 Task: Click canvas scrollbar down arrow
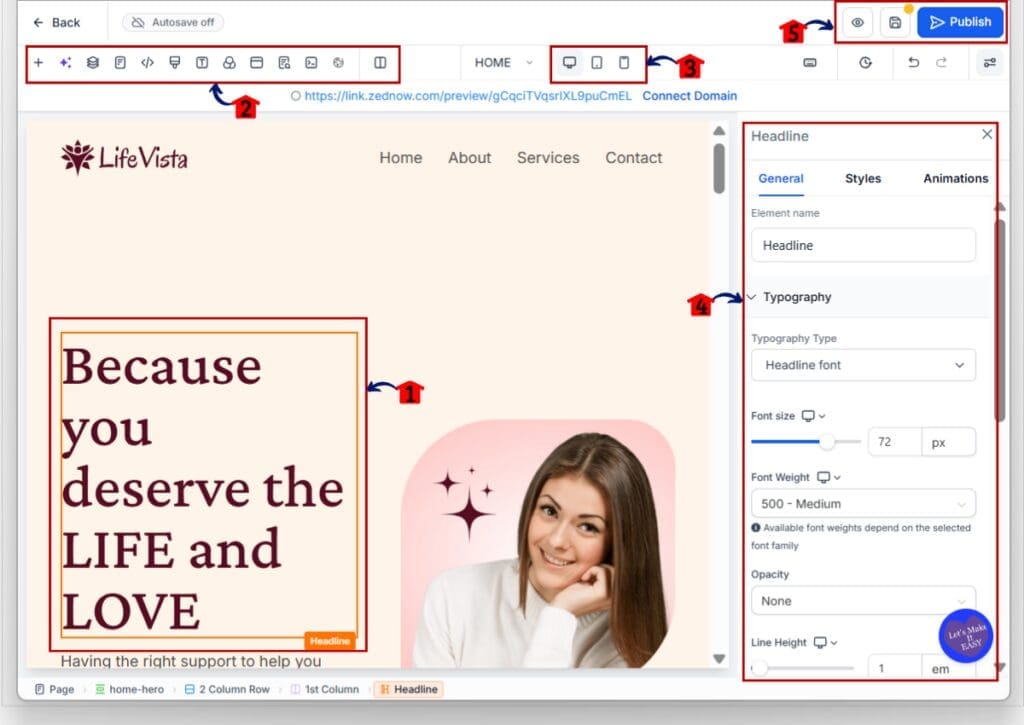click(x=719, y=658)
